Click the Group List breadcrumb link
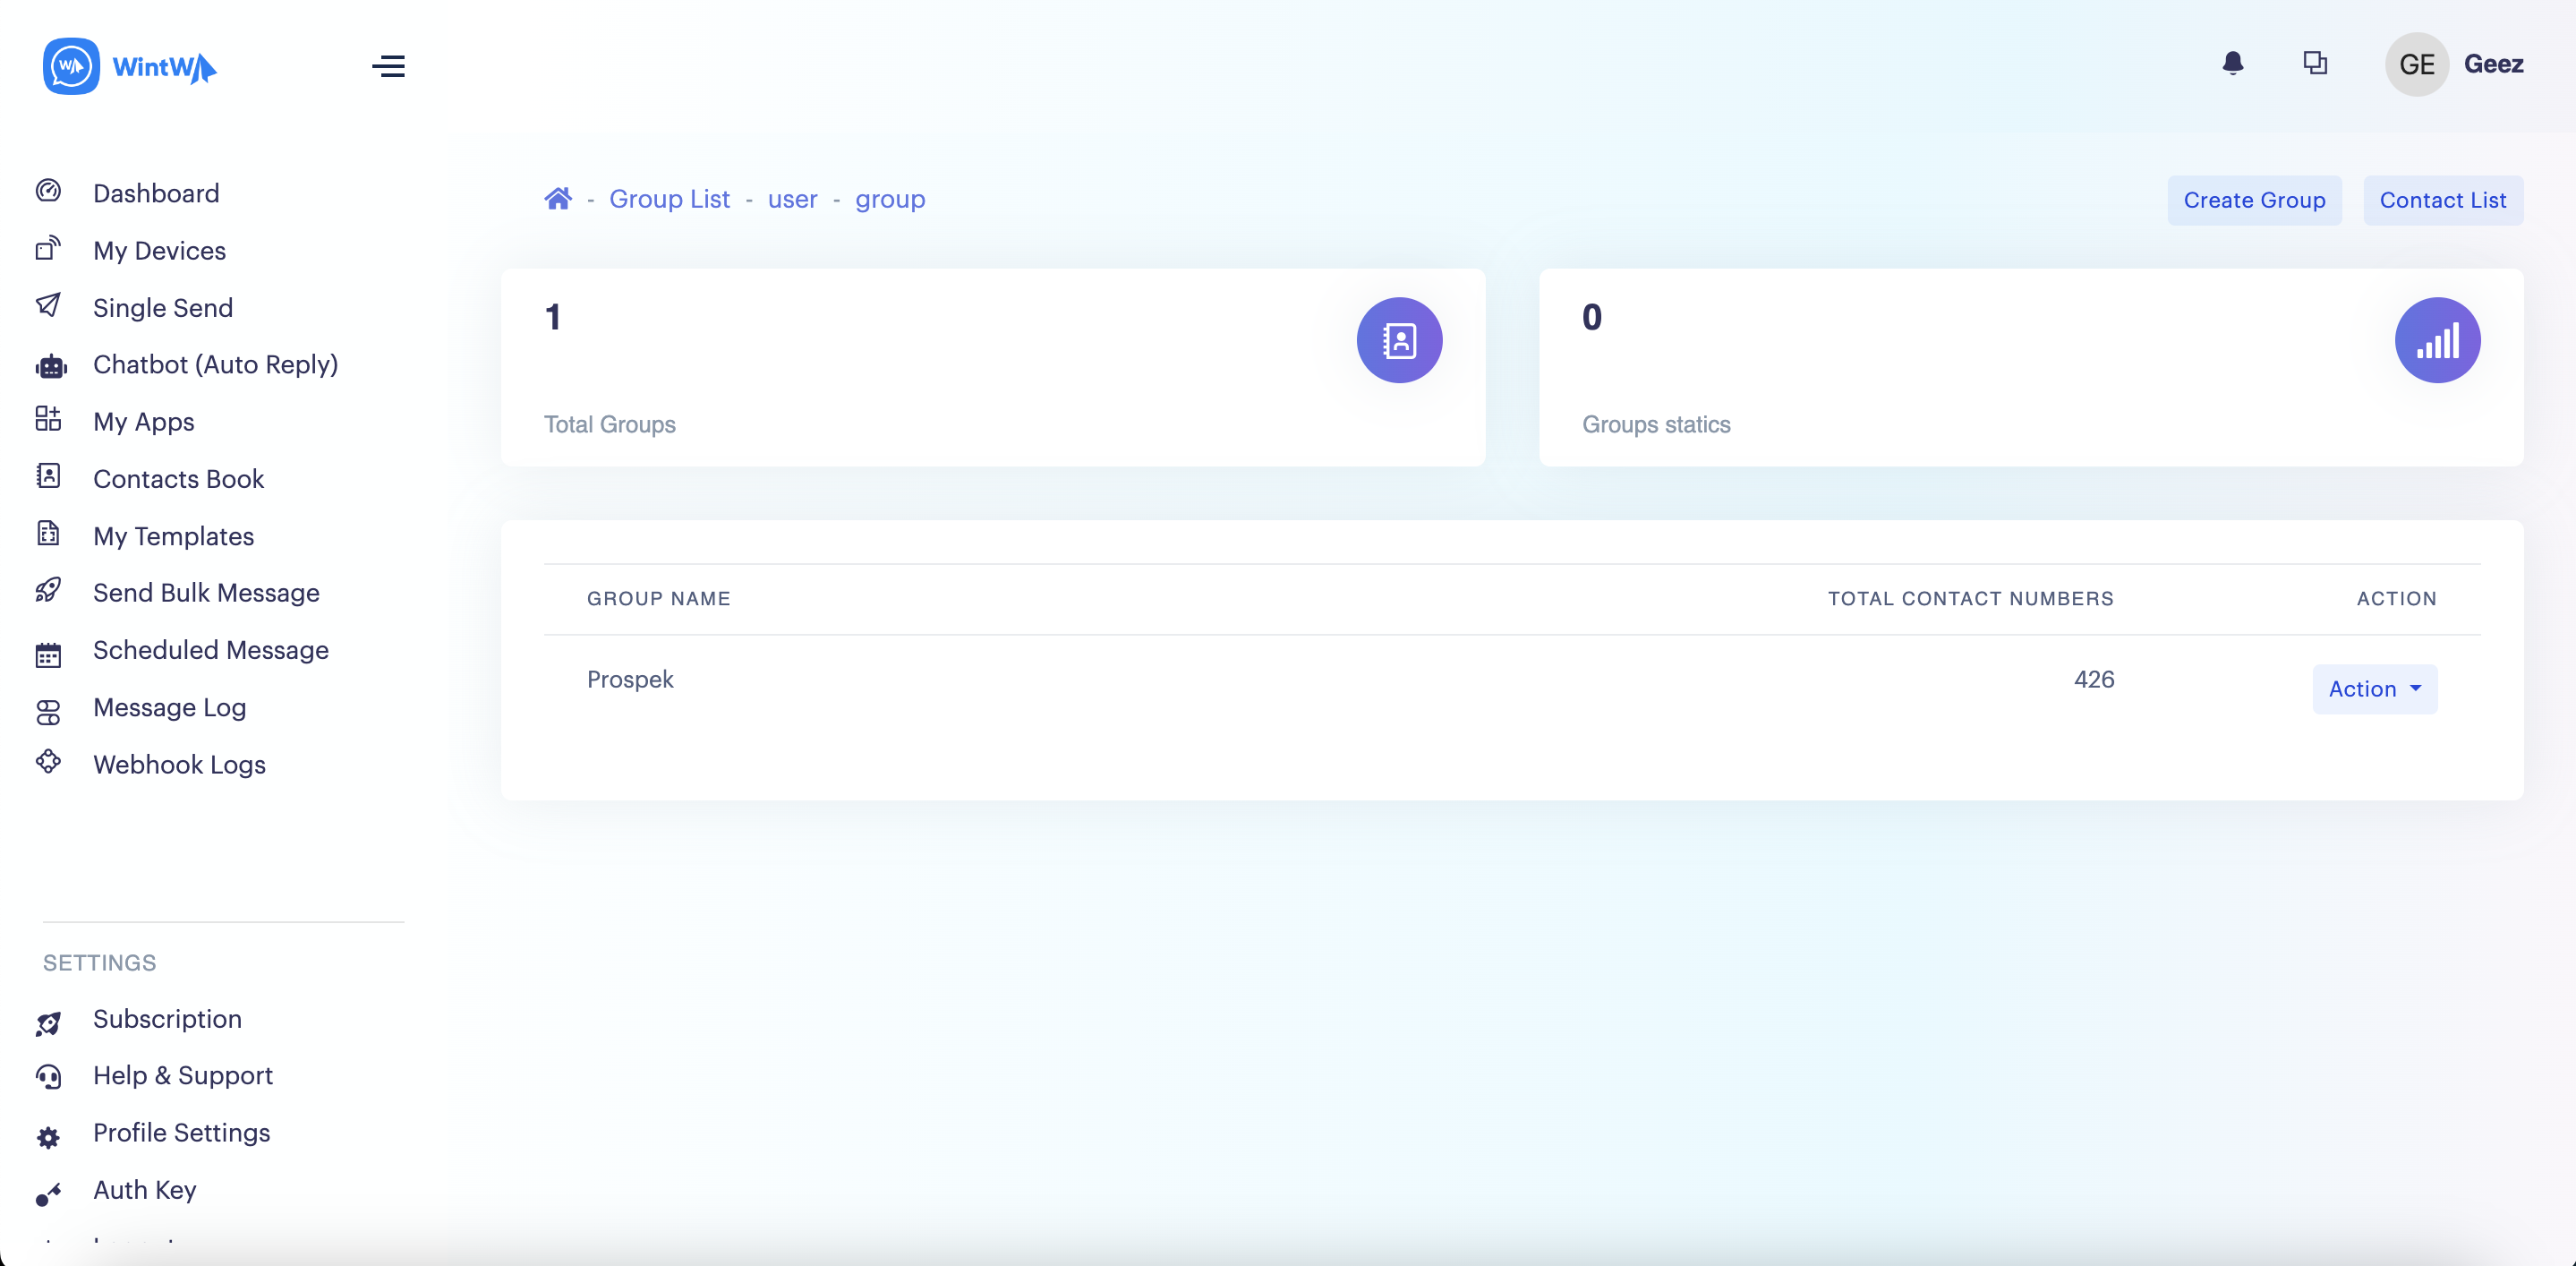Image resolution: width=2576 pixels, height=1266 pixels. (x=669, y=199)
